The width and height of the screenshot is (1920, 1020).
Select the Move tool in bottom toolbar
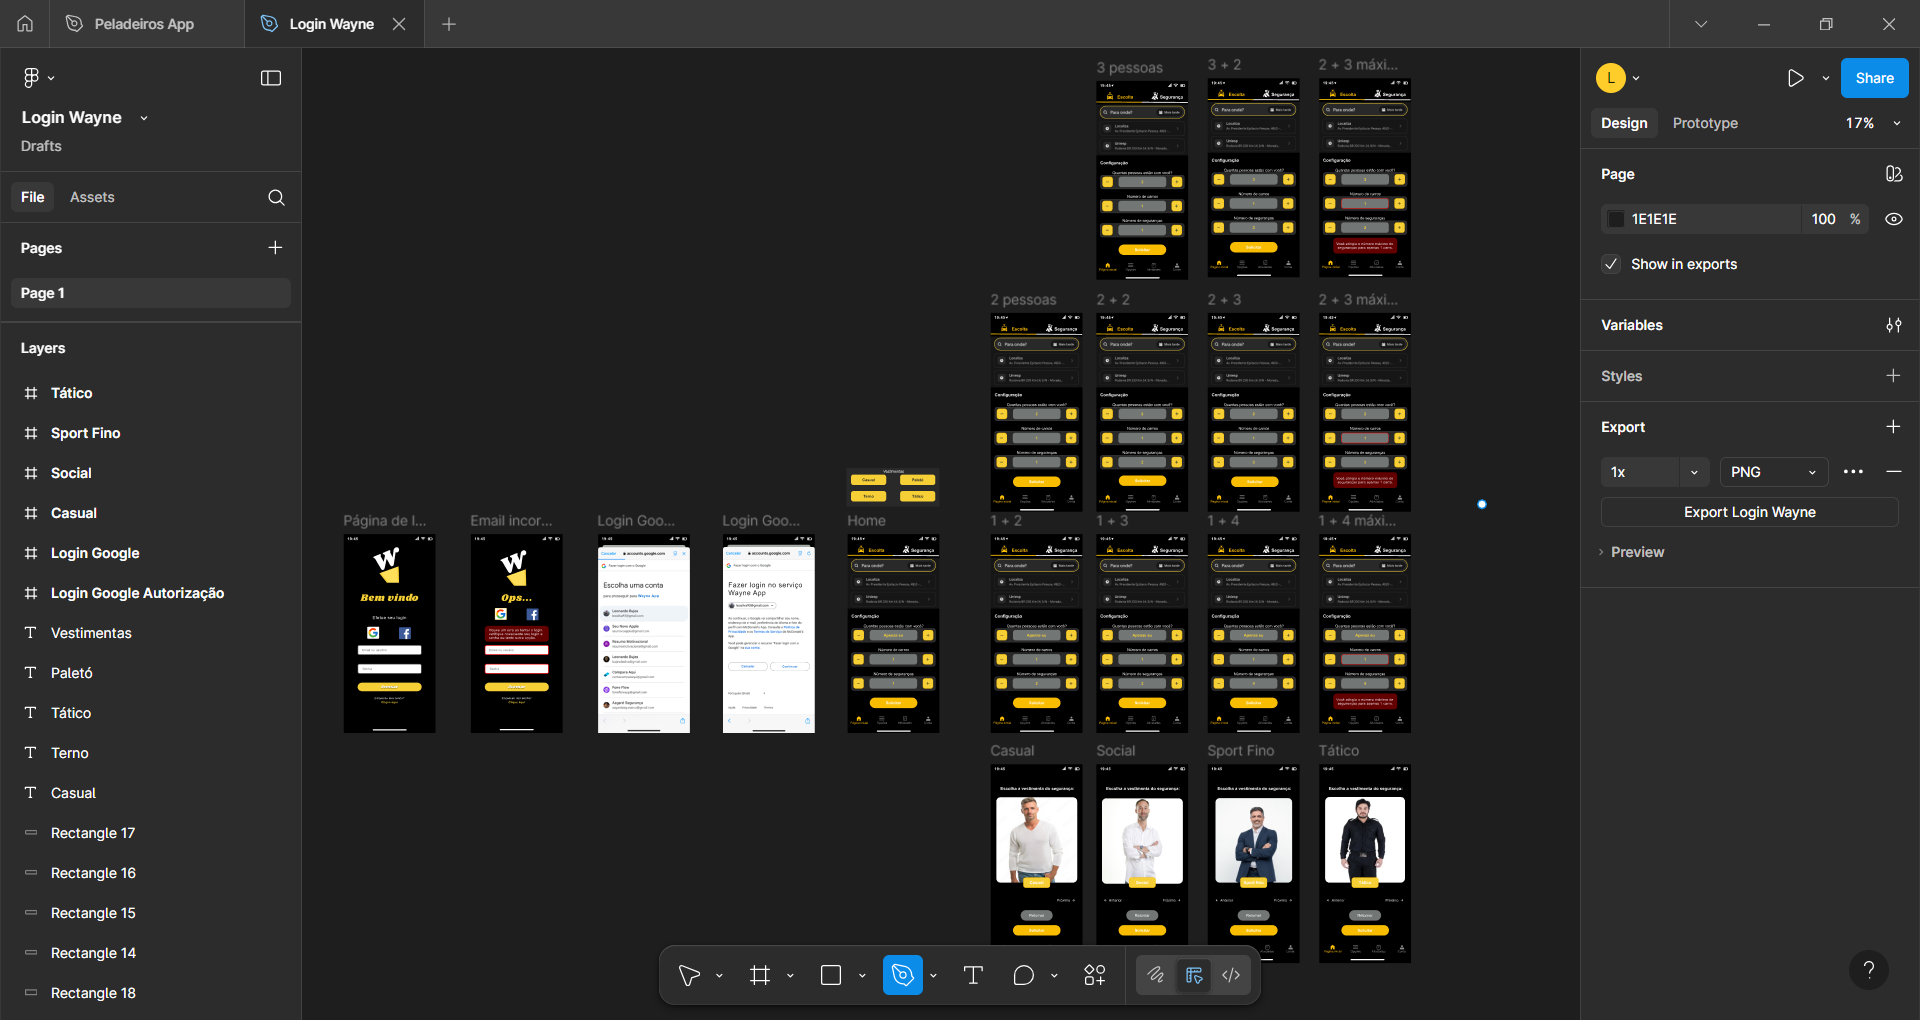(x=689, y=975)
